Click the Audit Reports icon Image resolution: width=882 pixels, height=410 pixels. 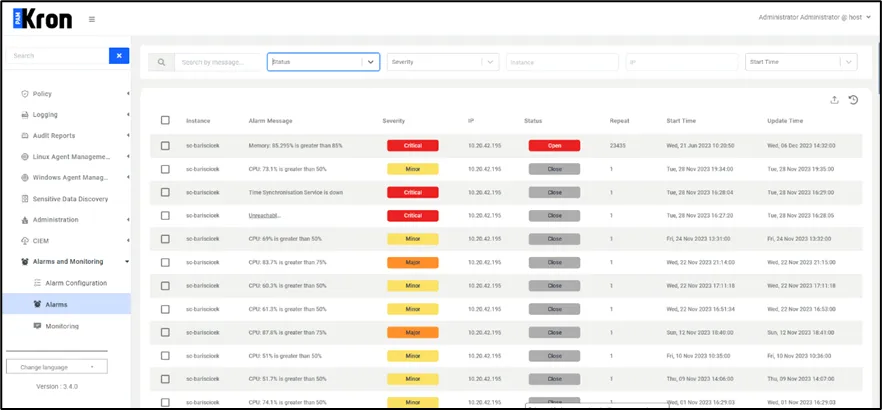[25, 136]
